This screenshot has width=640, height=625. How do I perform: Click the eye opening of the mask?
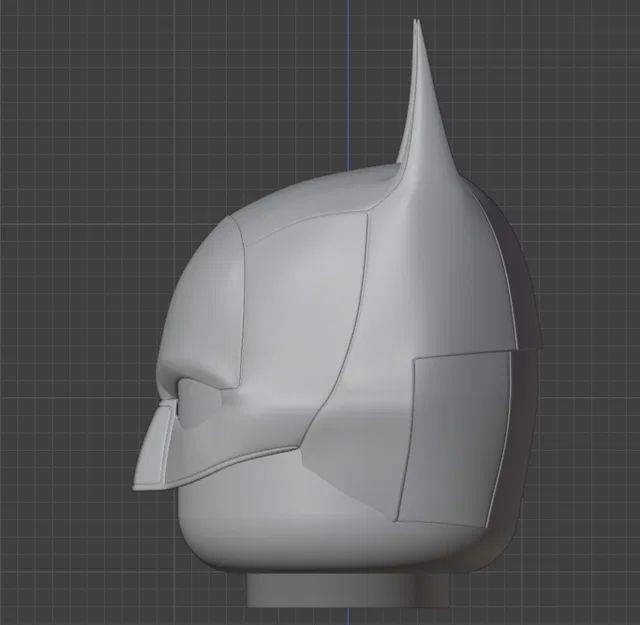200,404
